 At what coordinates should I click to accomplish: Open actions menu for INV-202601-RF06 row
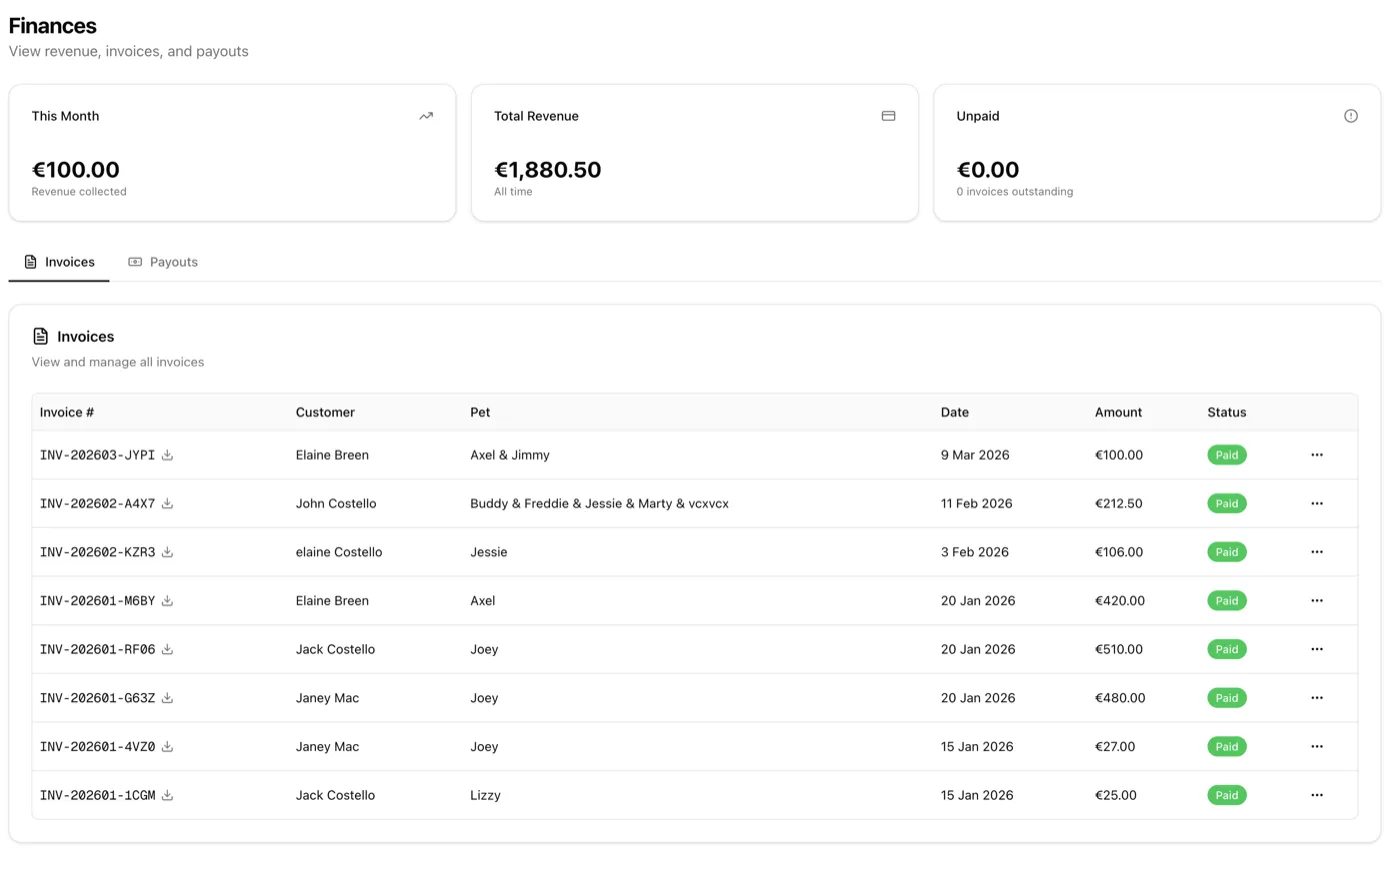pos(1317,649)
